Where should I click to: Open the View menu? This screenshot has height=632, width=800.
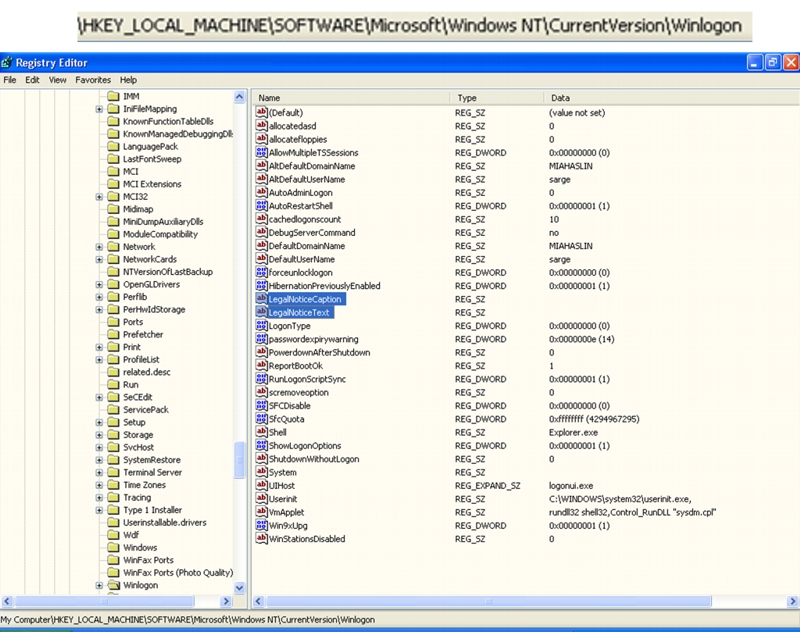[x=57, y=80]
